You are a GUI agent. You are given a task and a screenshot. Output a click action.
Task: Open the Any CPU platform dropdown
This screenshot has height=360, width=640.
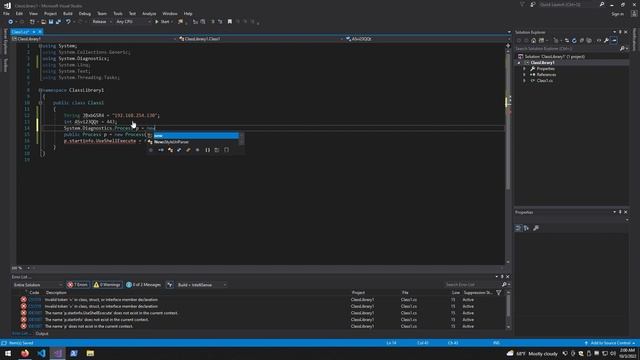tap(133, 22)
